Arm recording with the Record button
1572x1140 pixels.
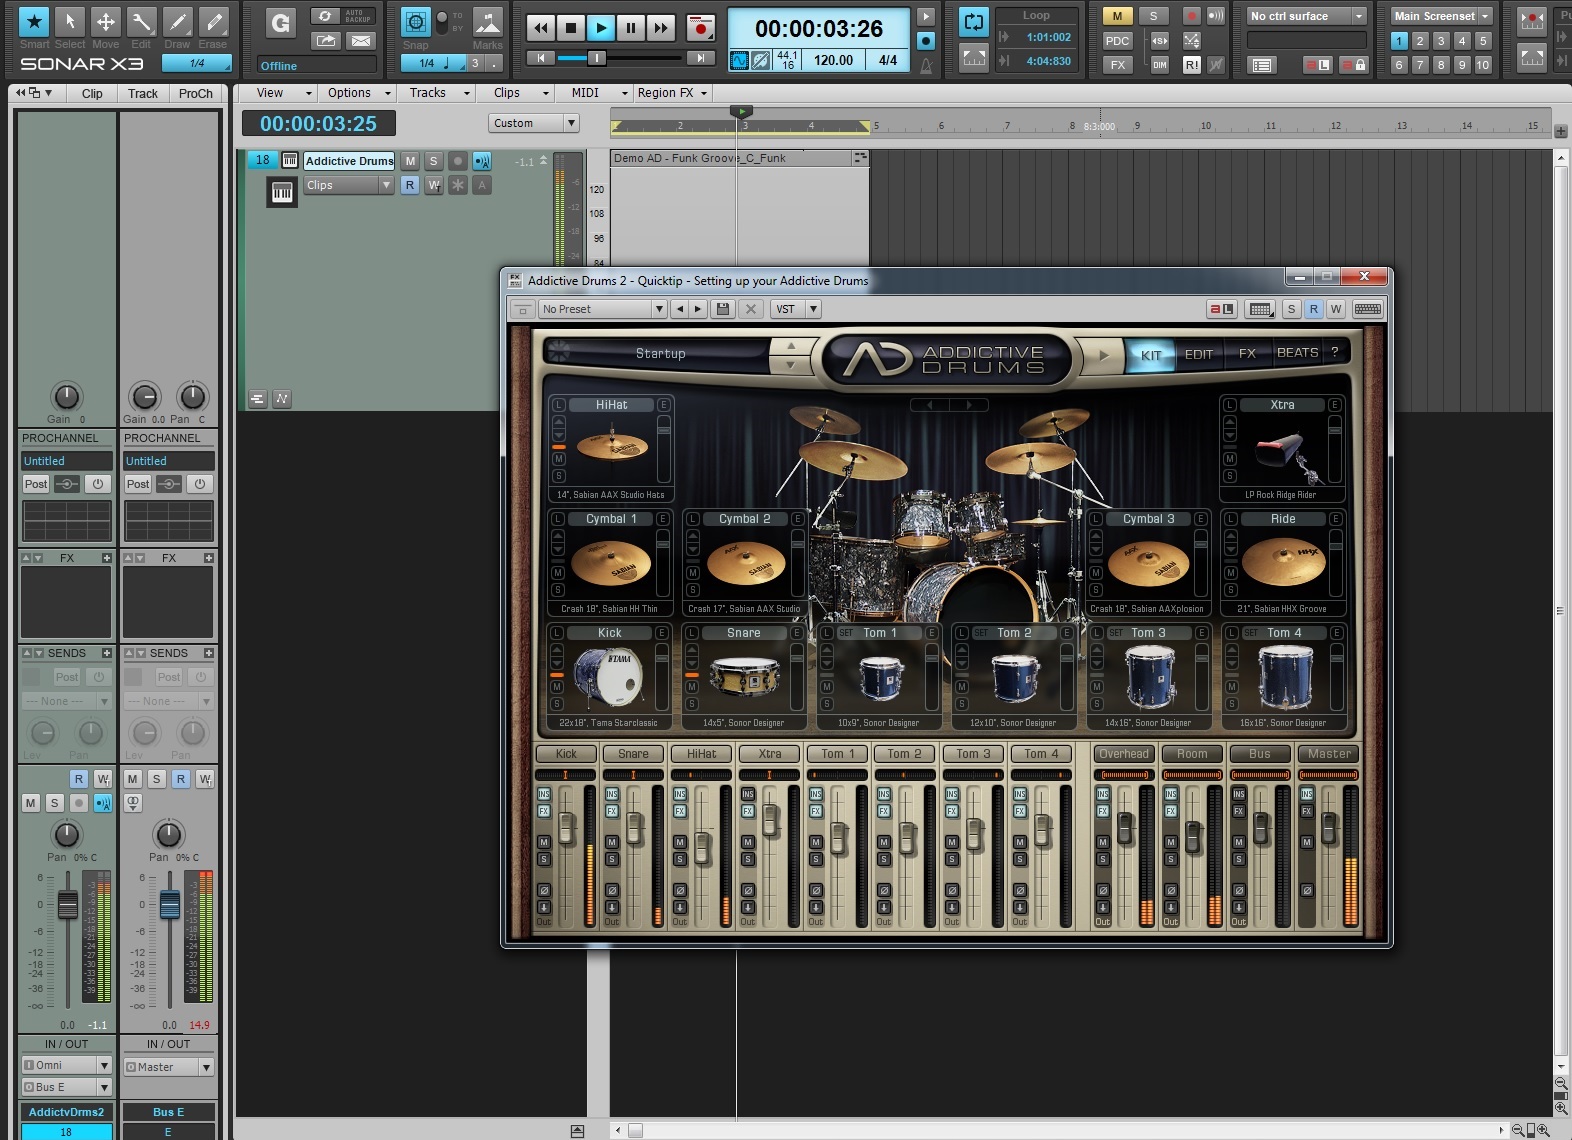(x=701, y=28)
